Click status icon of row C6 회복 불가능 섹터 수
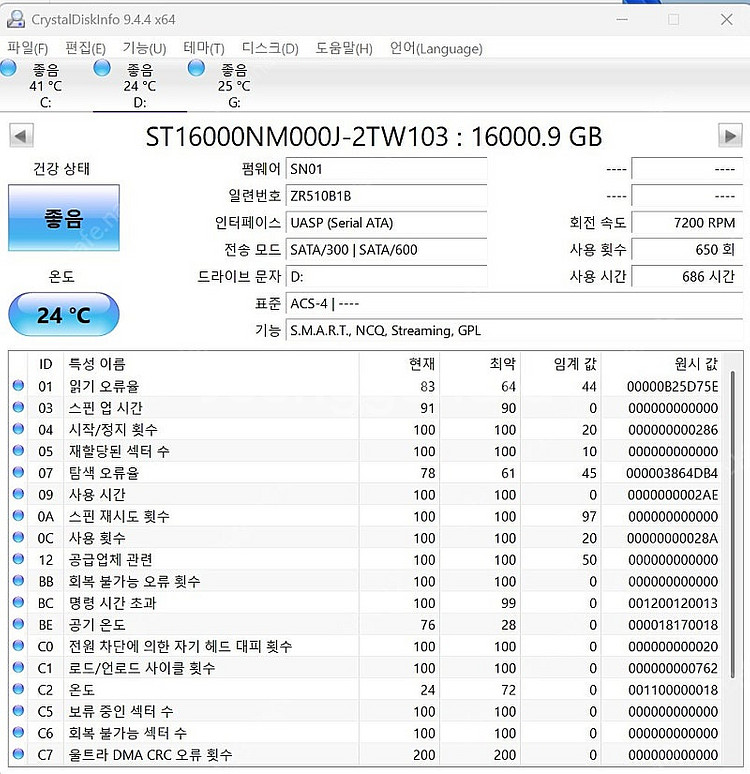Screen dimensions: 750x774 pos(18,733)
